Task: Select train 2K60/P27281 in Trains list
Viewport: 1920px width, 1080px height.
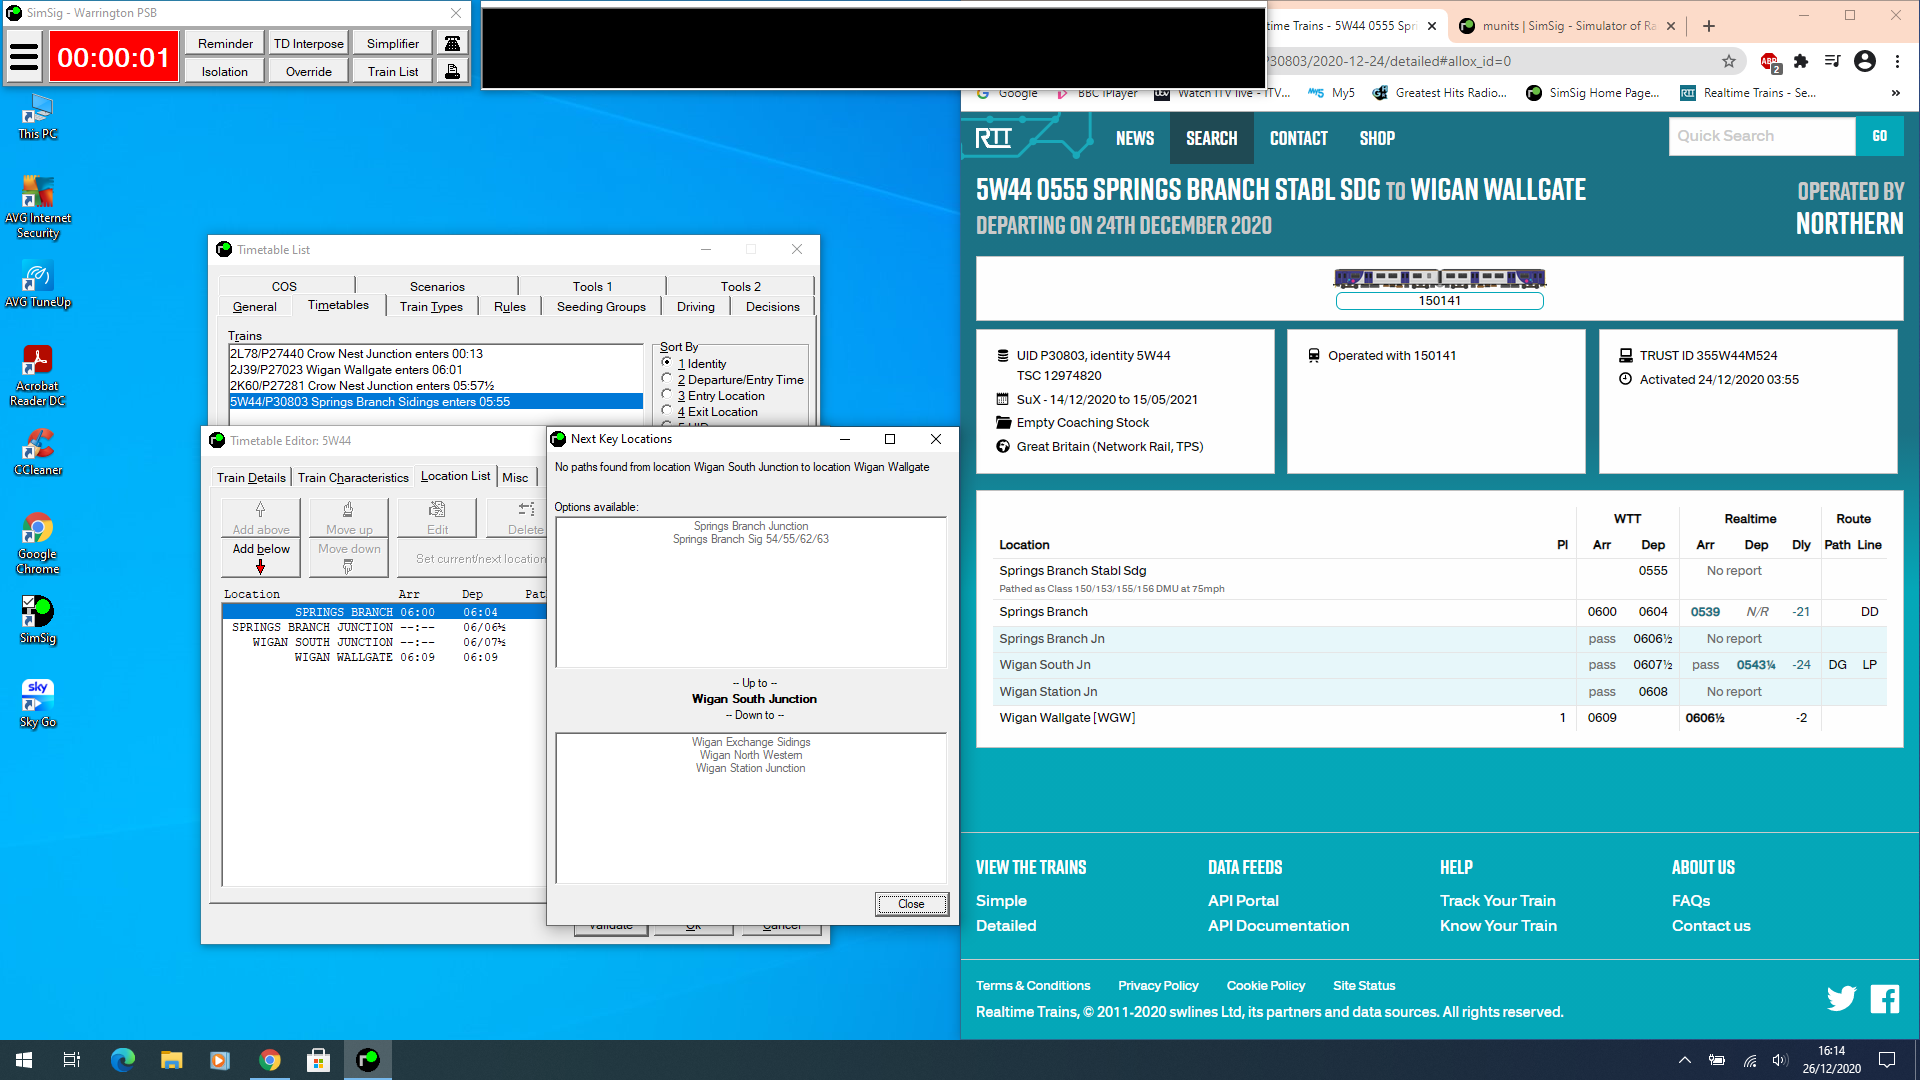Action: [436, 386]
